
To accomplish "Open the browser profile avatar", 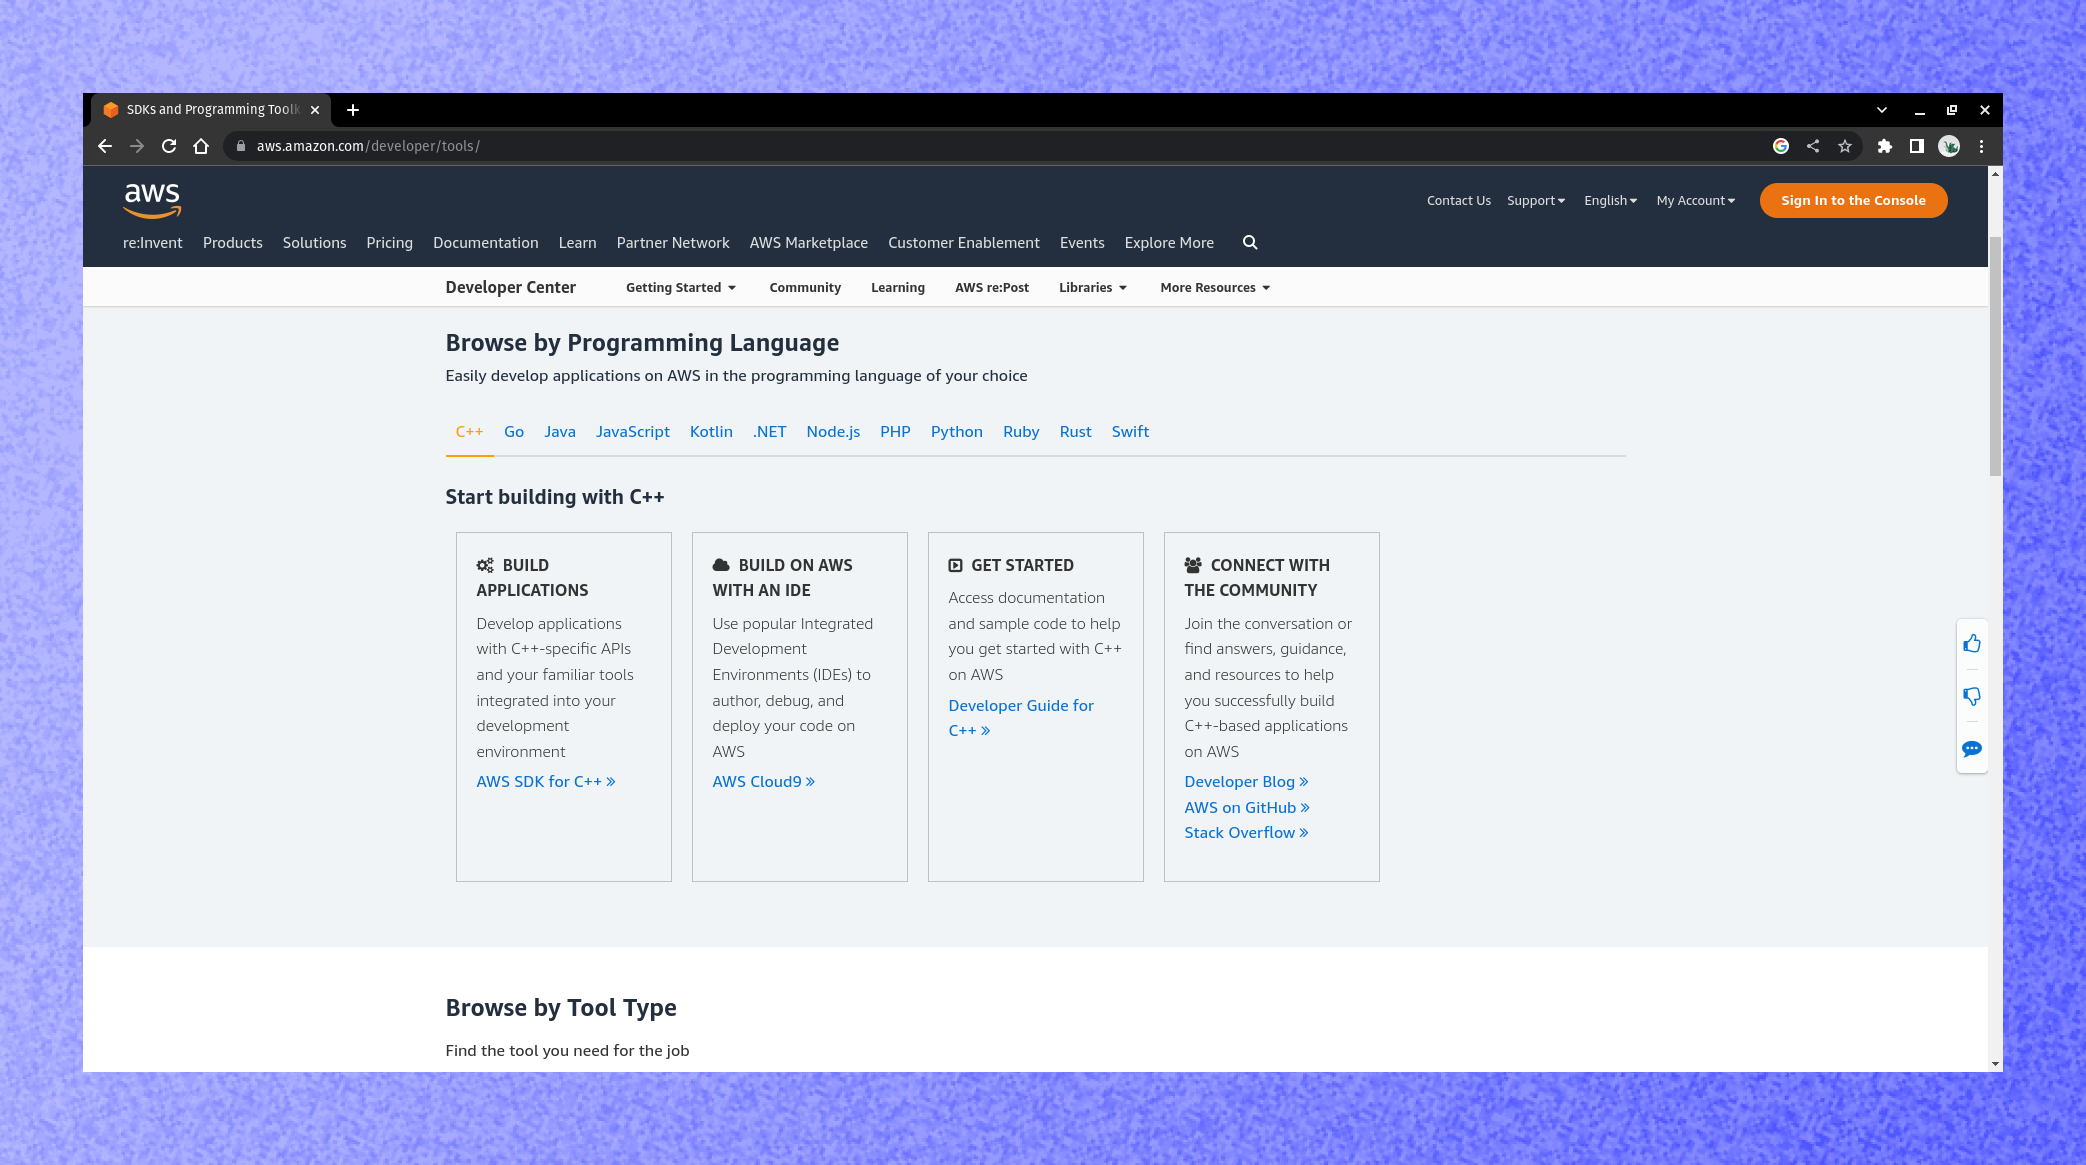I will pyautogui.click(x=1949, y=146).
